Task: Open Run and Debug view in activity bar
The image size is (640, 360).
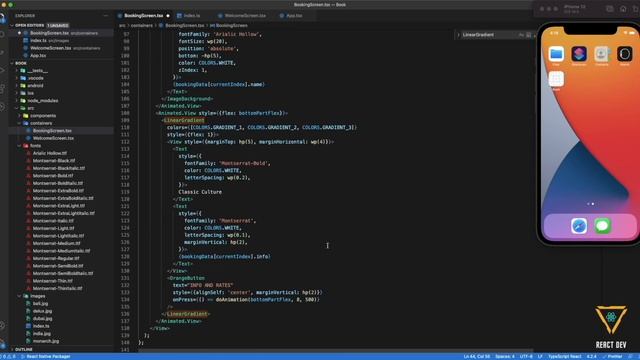Action: (2, 71)
